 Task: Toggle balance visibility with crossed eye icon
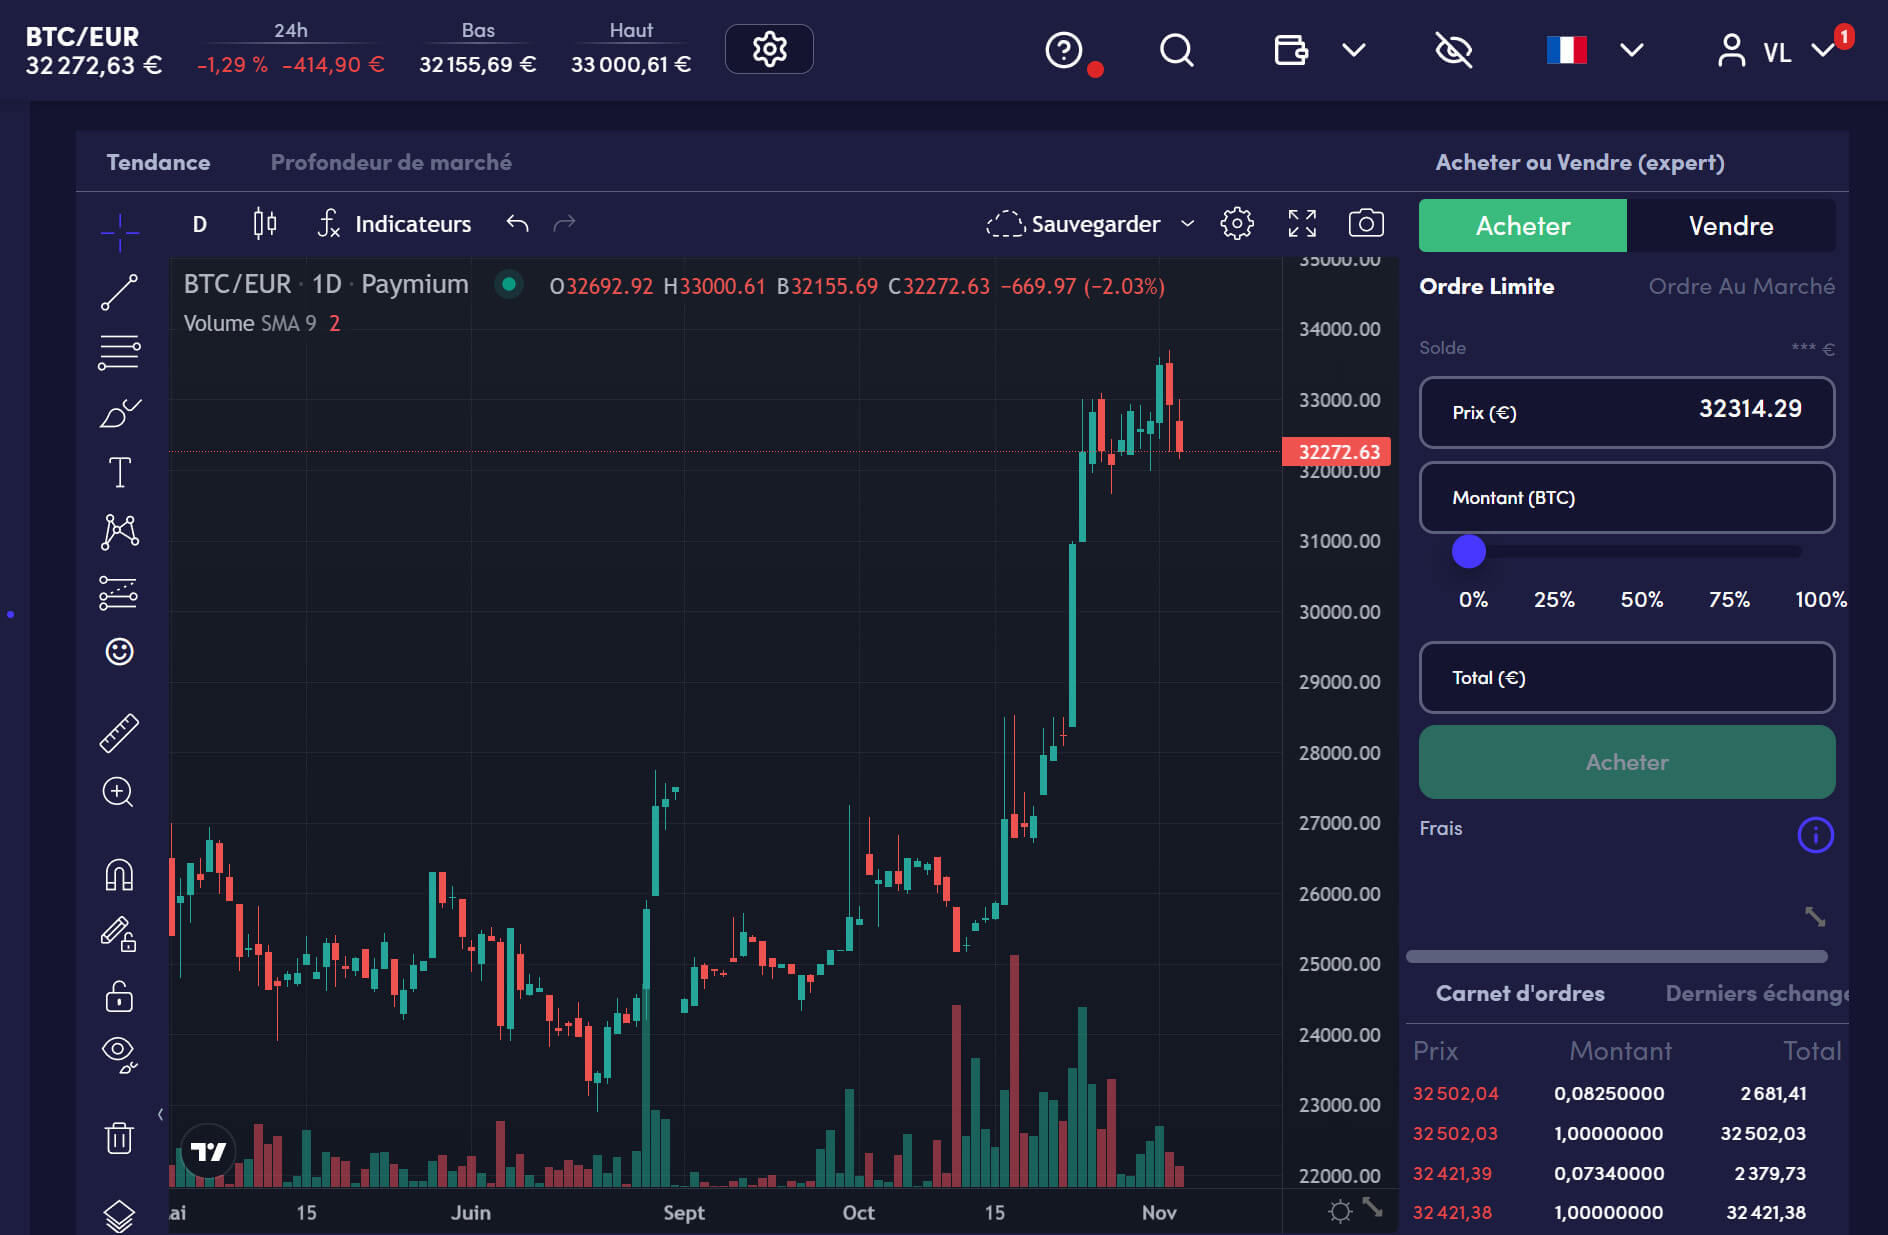(x=1453, y=50)
